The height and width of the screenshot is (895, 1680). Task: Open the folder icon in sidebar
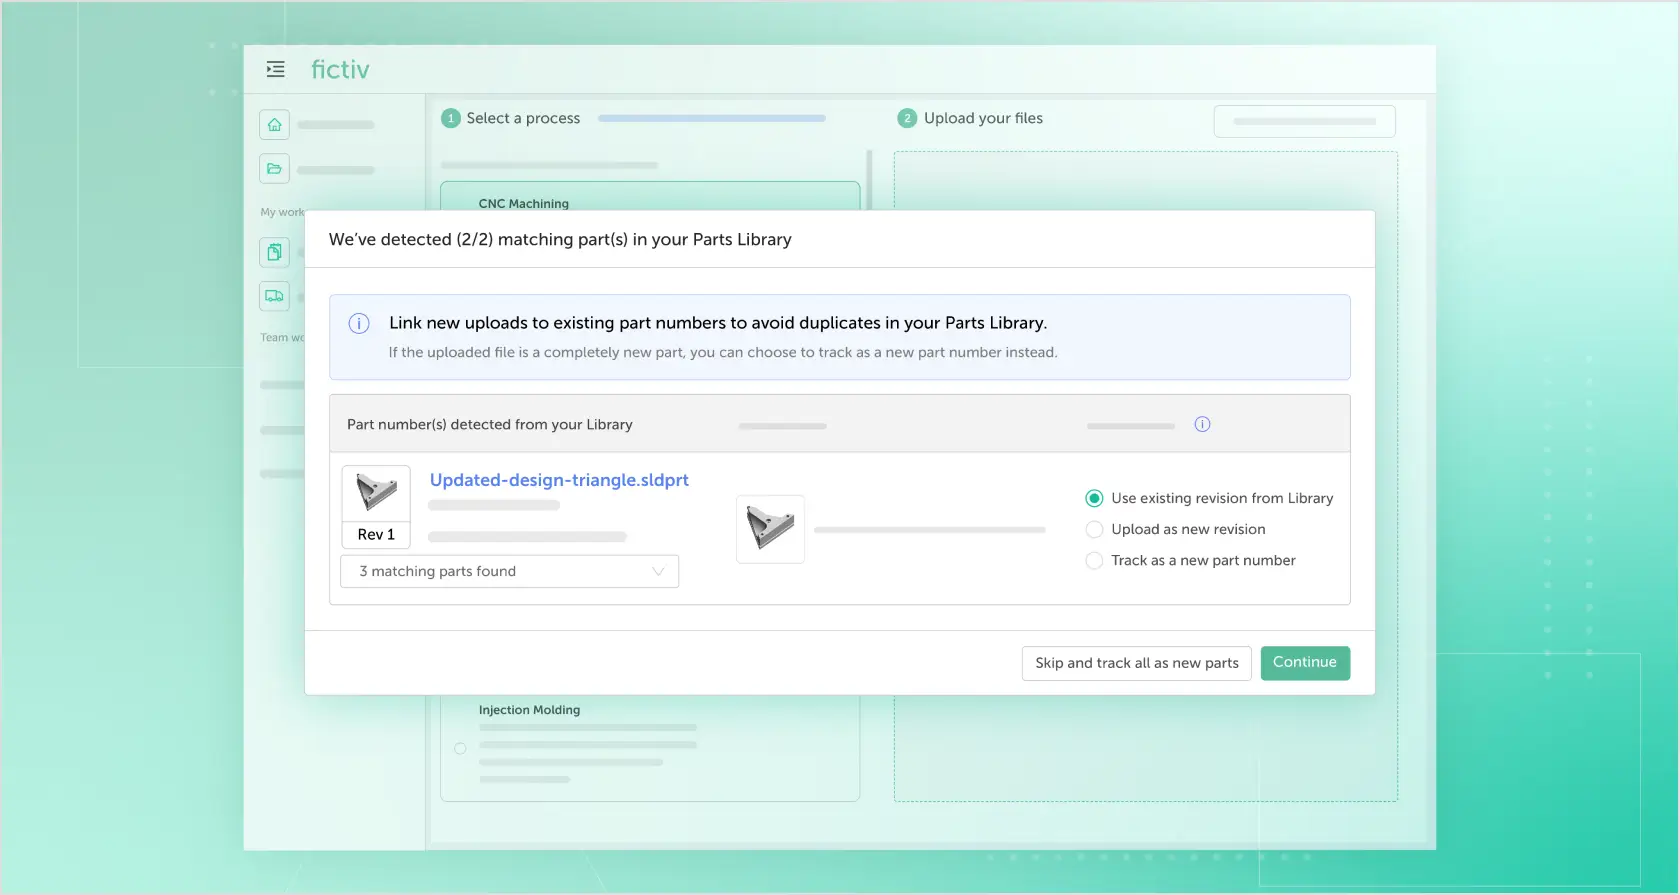coord(274,169)
